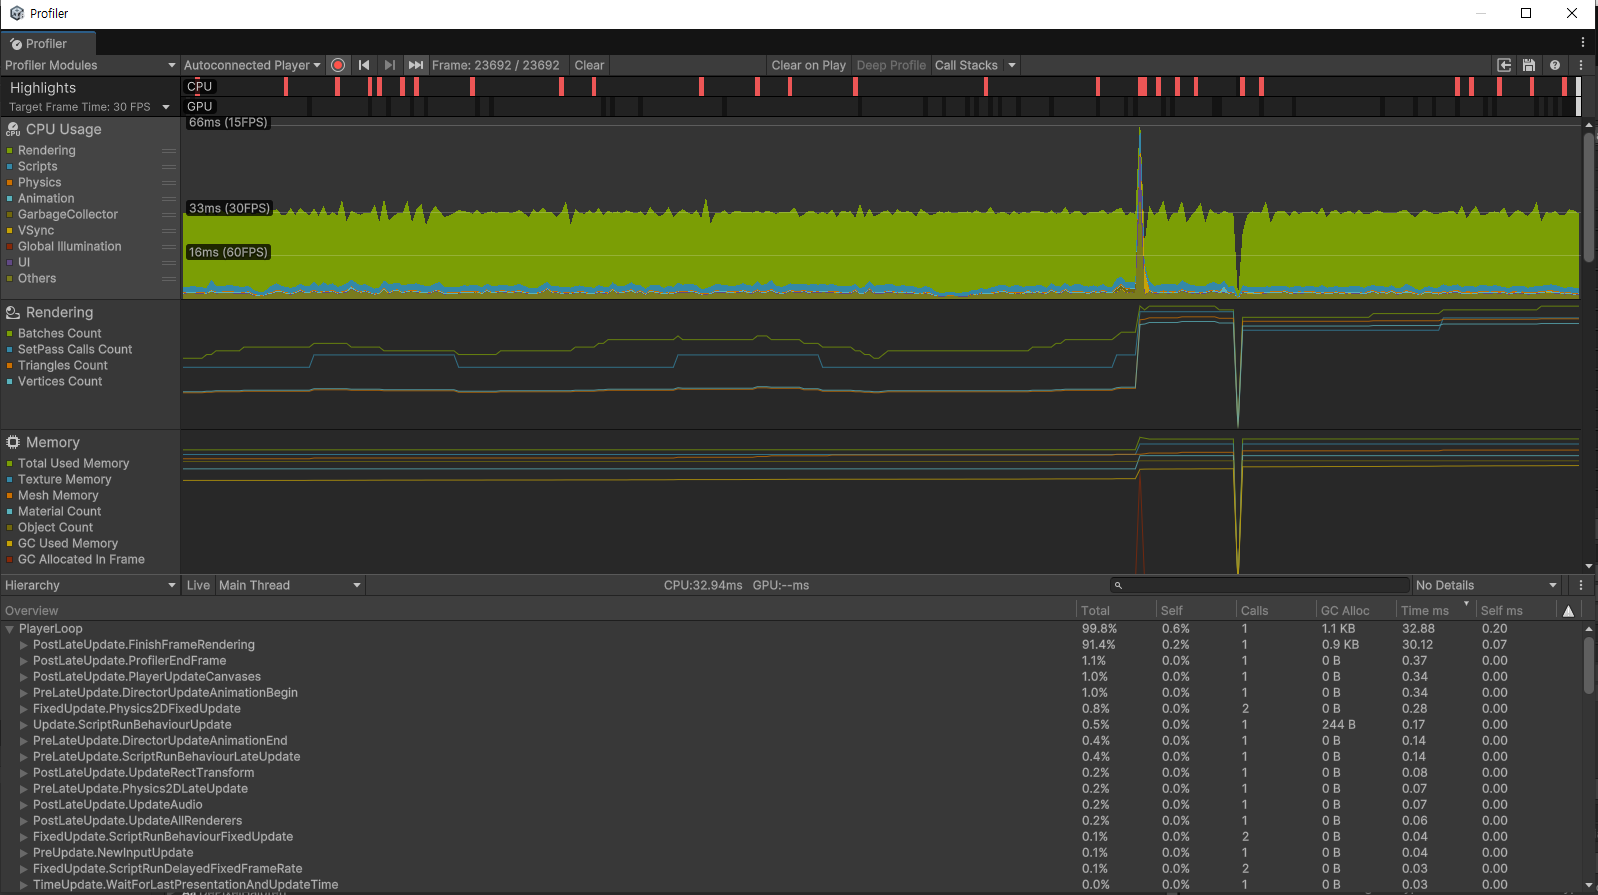Viewport: 1598px width, 895px height.
Task: Select FixedUpdate.Physics2DFixedUpdate row
Action: pos(794,709)
